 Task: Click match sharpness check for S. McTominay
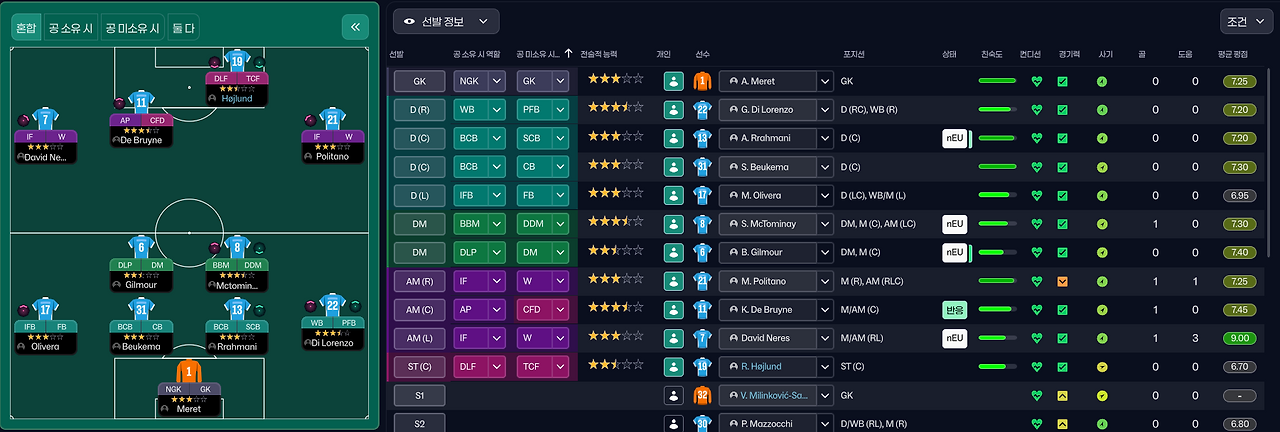[x=1063, y=224]
